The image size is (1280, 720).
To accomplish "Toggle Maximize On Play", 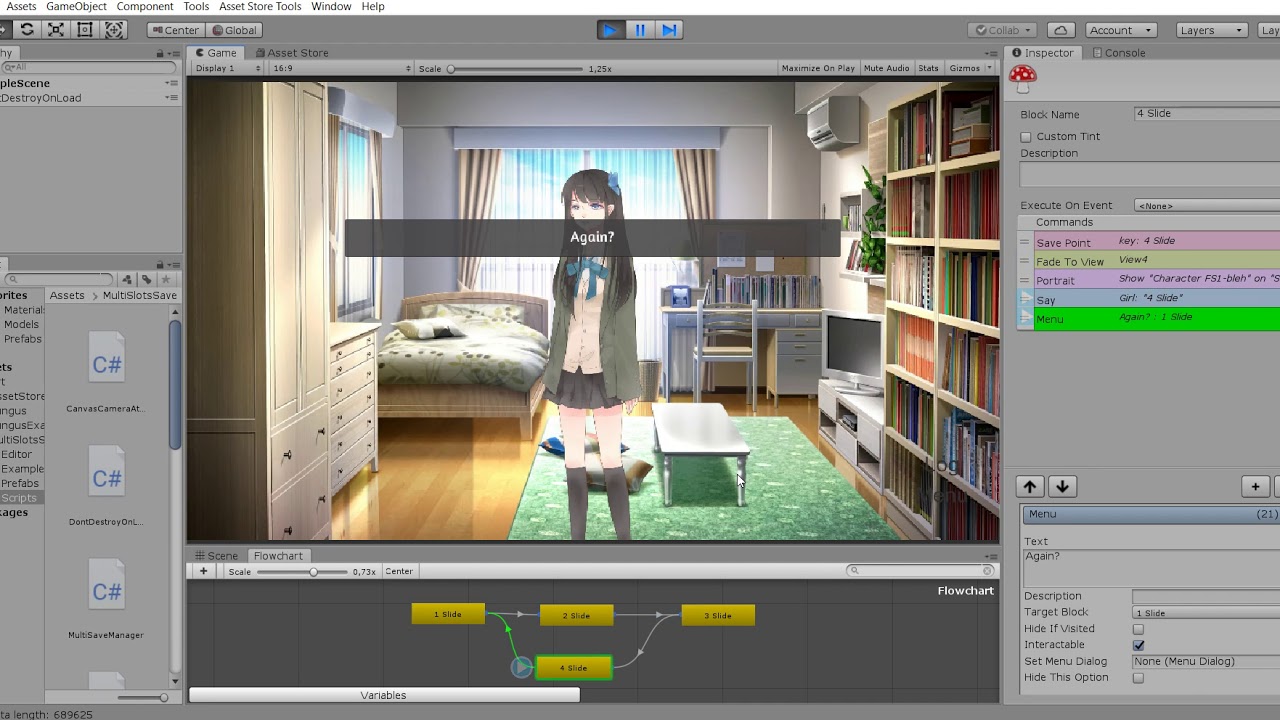I will click(x=818, y=68).
